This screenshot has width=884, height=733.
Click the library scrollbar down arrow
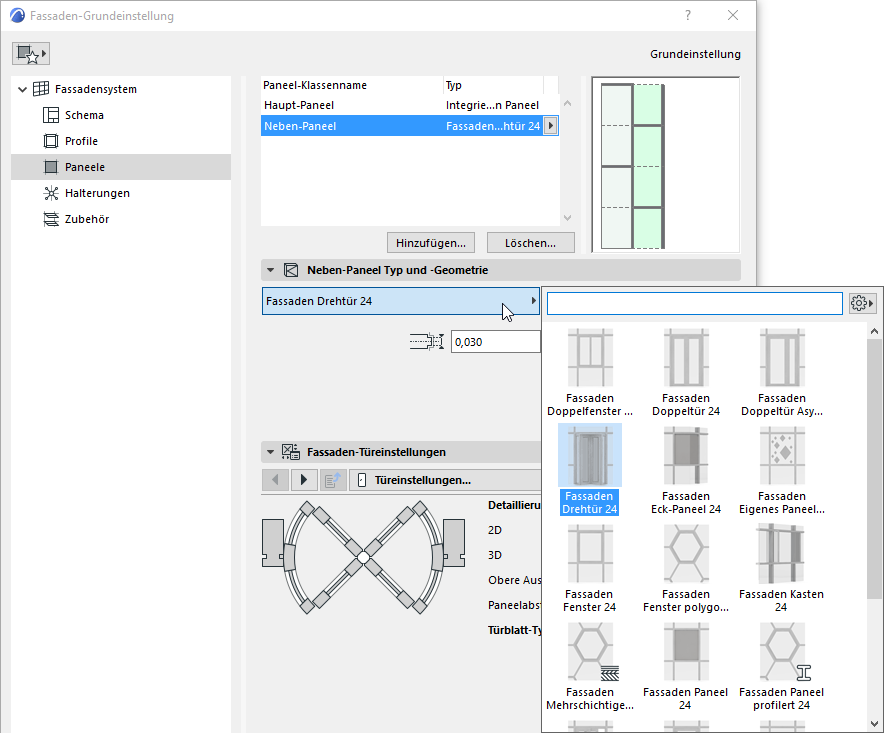coord(874,723)
